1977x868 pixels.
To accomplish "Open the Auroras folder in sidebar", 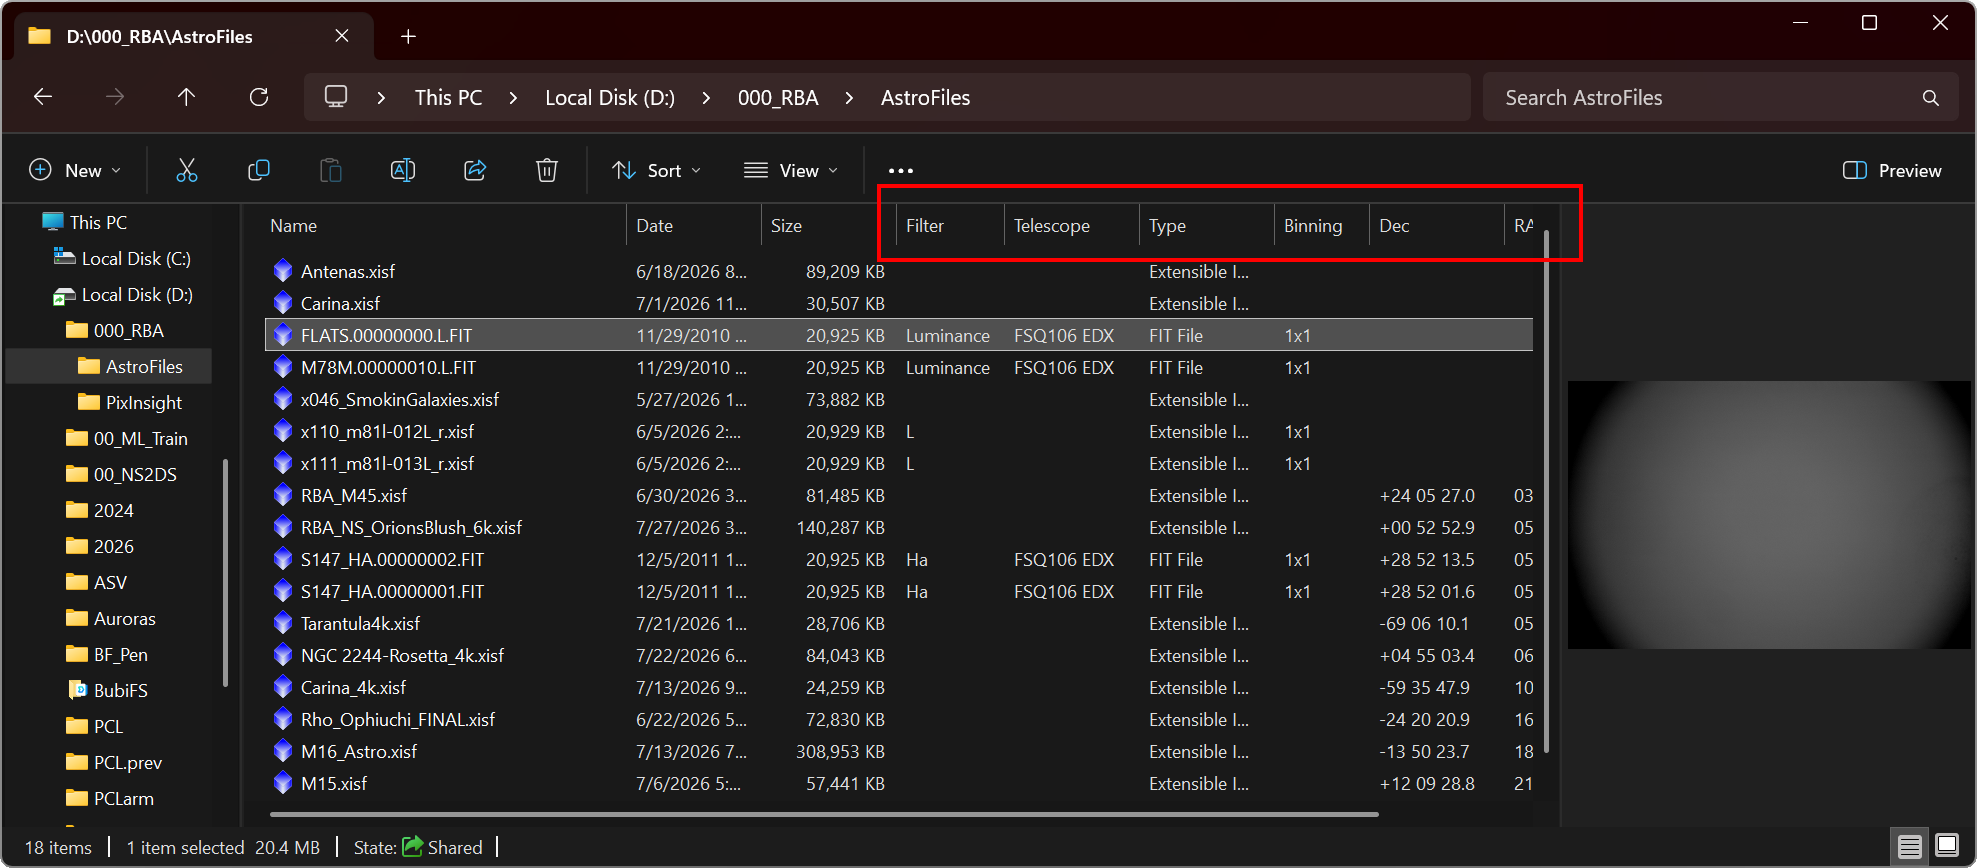I will pyautogui.click(x=124, y=618).
